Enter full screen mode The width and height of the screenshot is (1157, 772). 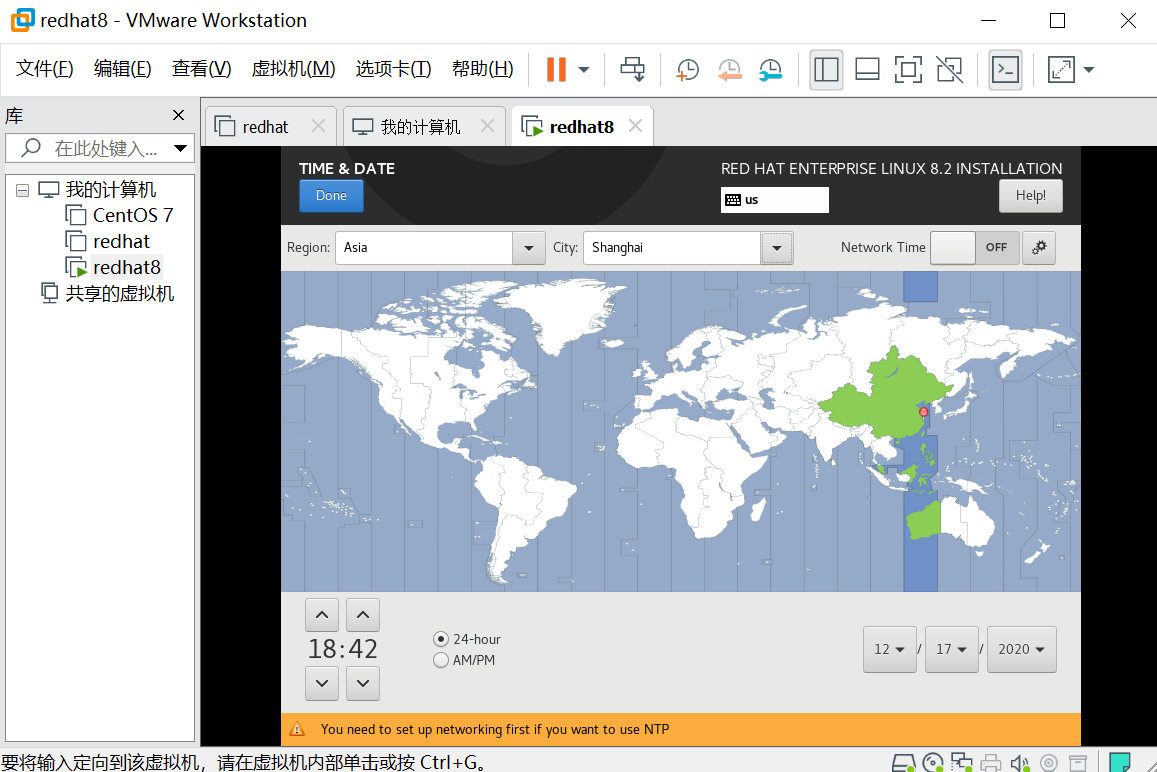click(908, 69)
